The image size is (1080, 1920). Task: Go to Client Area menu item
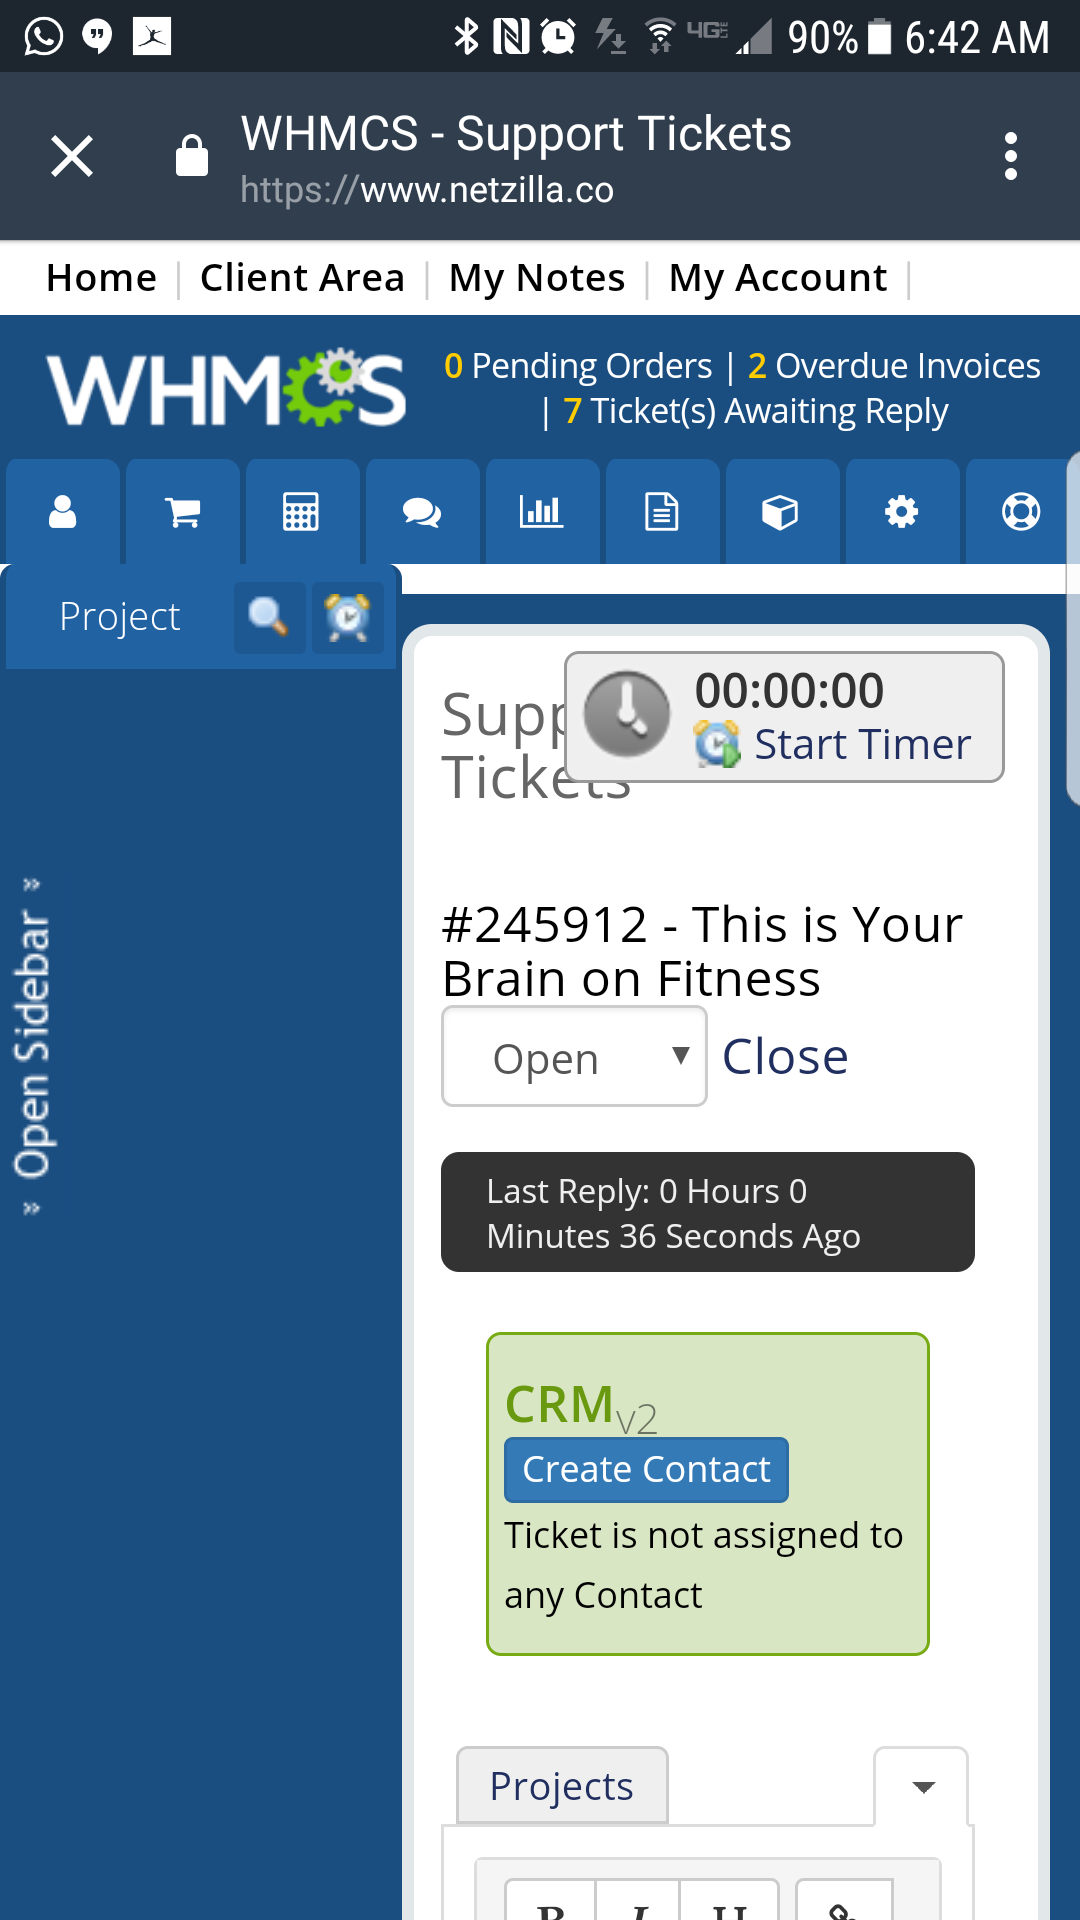(x=302, y=278)
